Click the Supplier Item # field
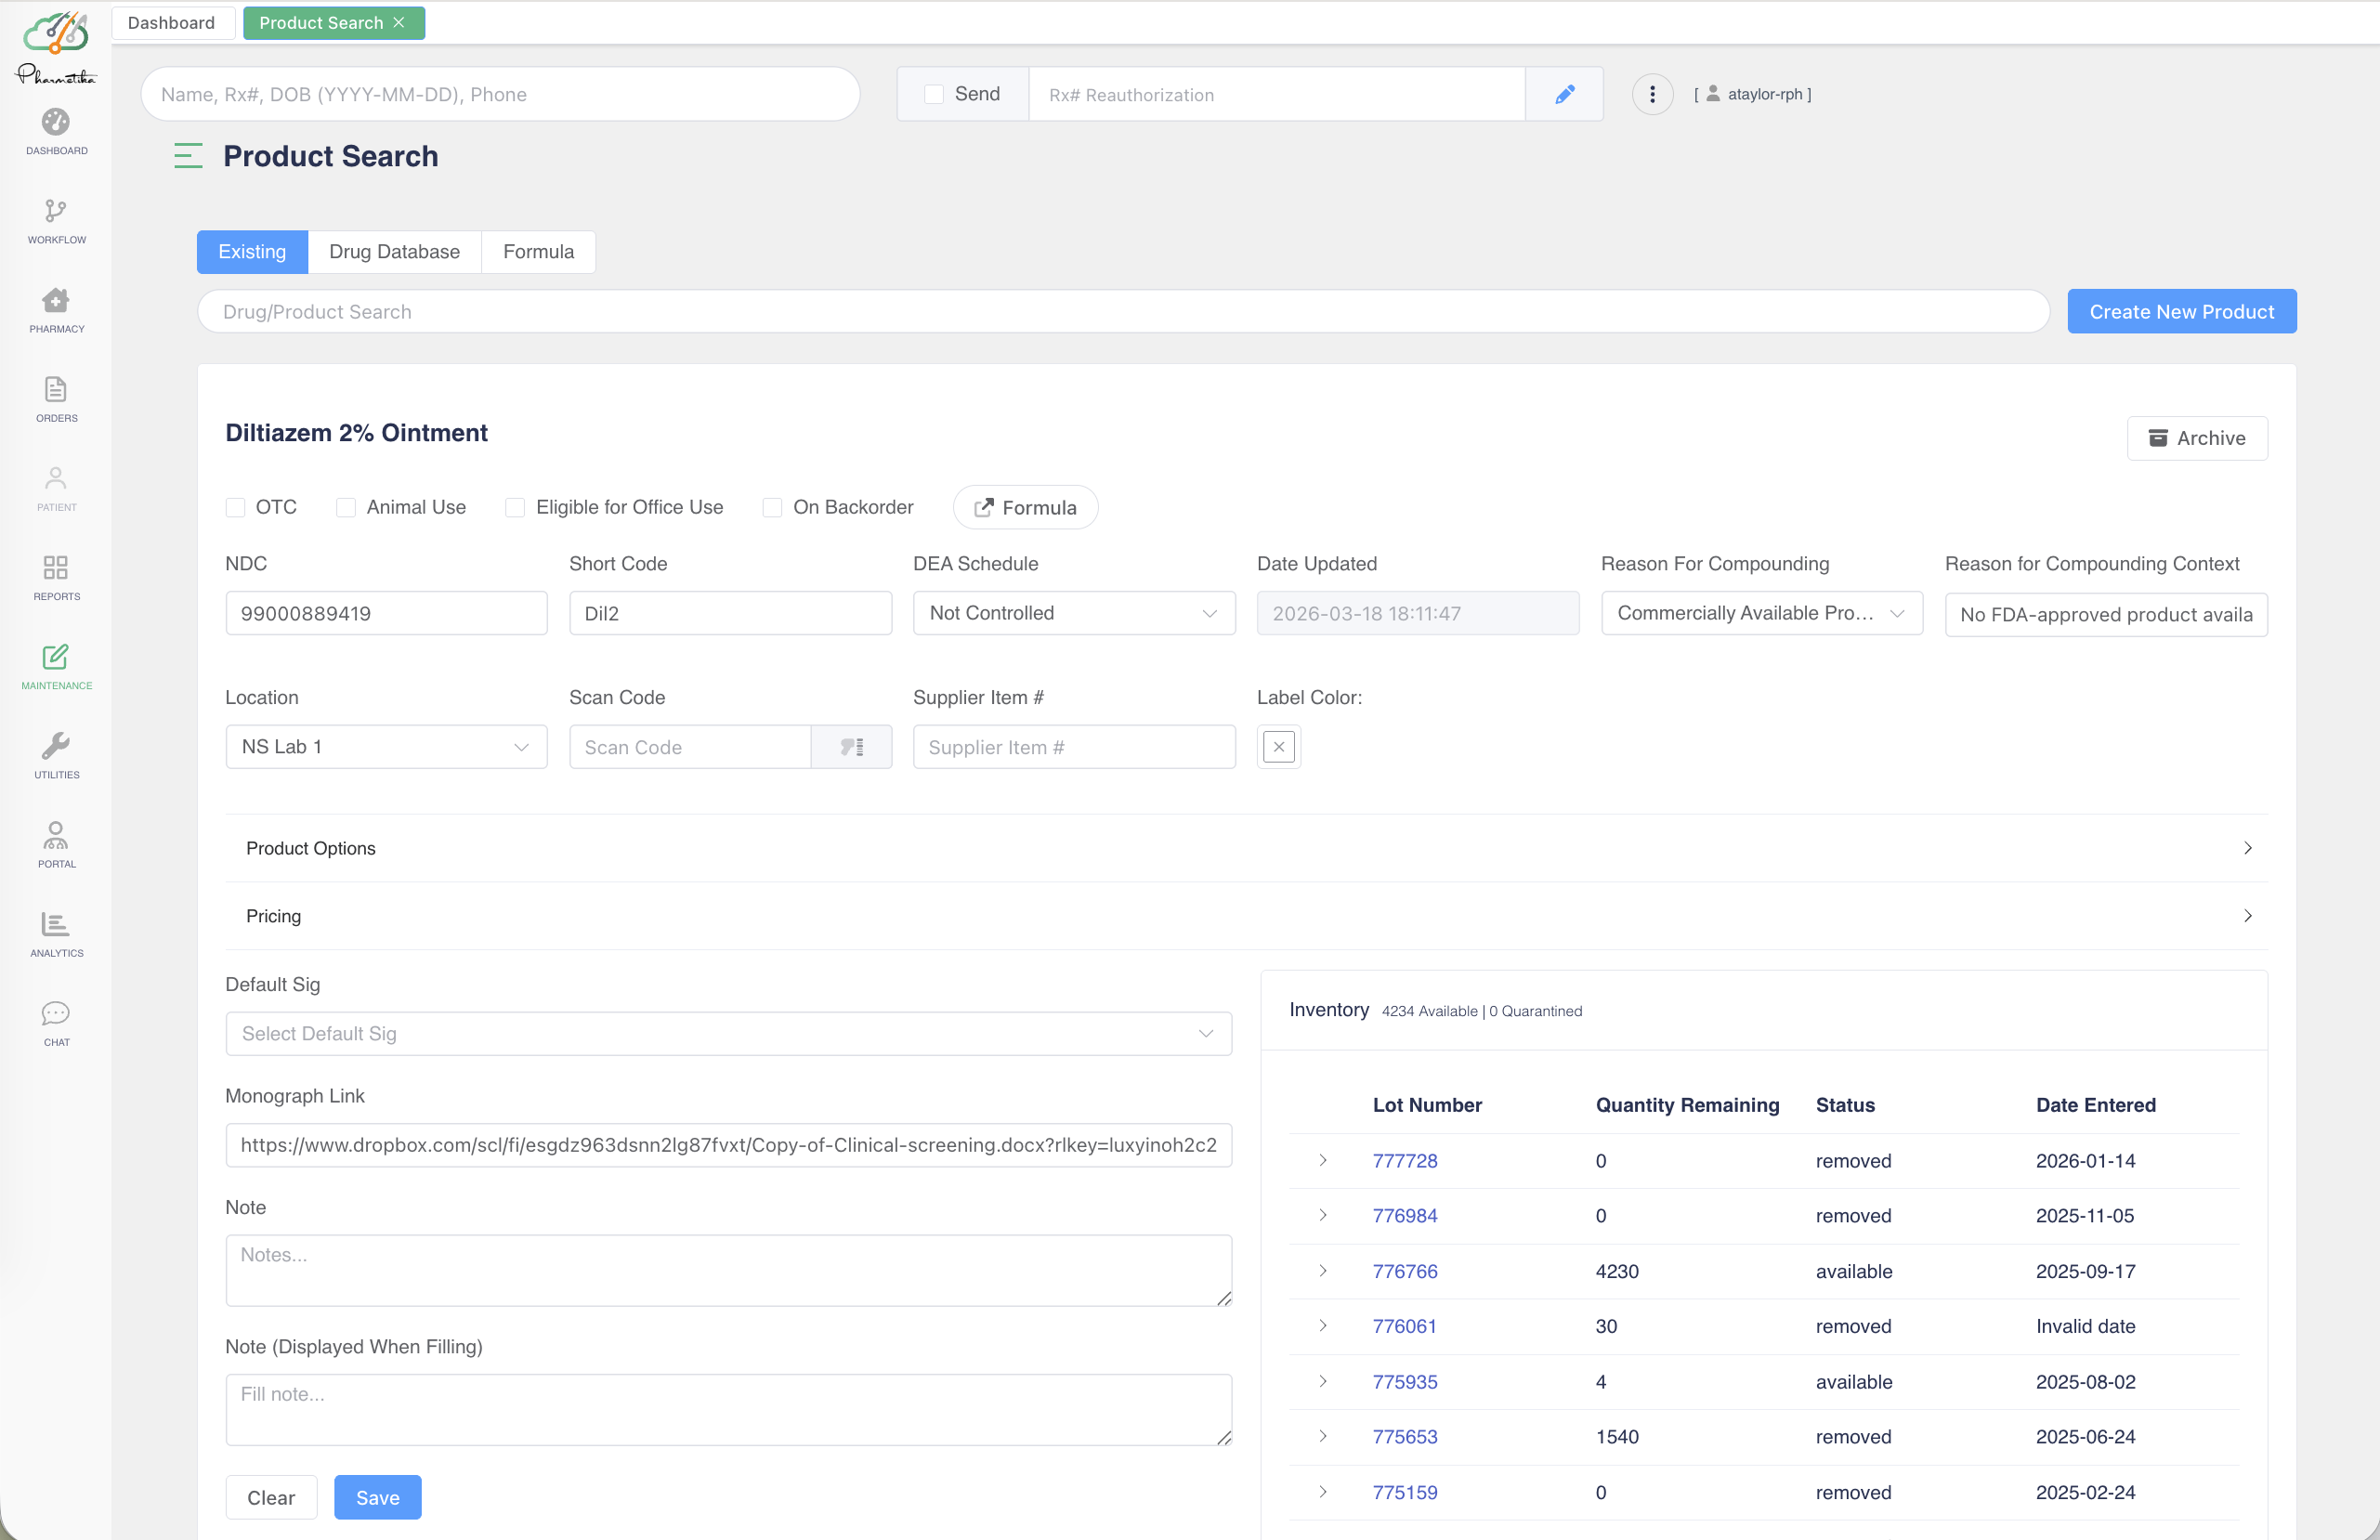This screenshot has width=2380, height=1540. point(1074,747)
